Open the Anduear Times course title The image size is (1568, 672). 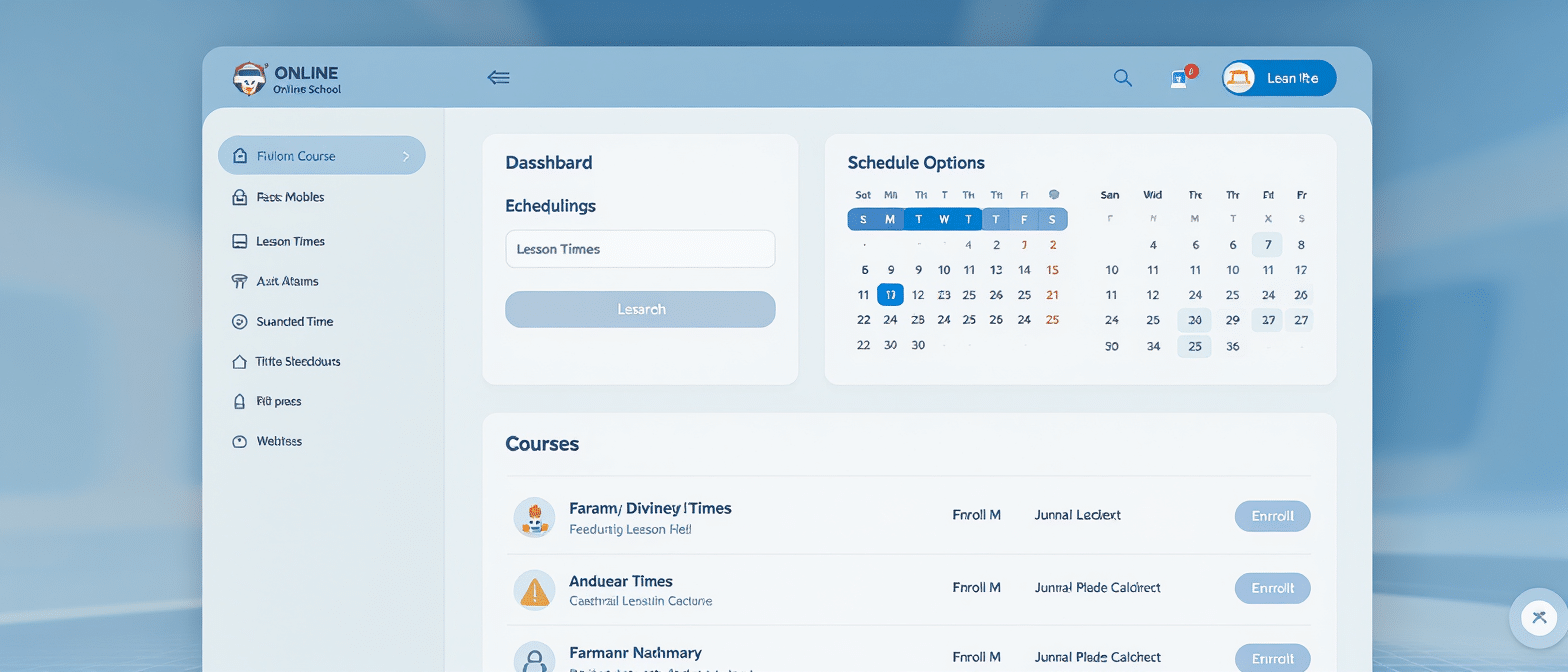pyautogui.click(x=621, y=581)
